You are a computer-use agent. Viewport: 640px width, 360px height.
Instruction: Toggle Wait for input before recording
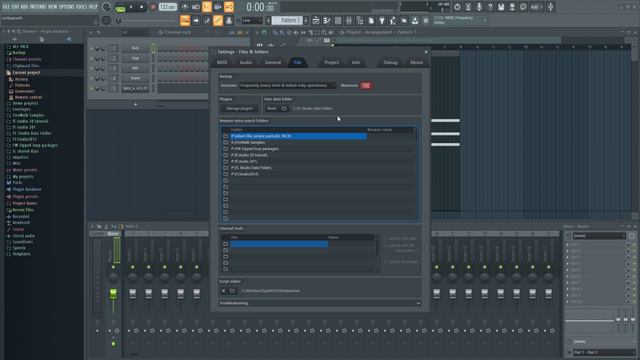tap(196, 7)
